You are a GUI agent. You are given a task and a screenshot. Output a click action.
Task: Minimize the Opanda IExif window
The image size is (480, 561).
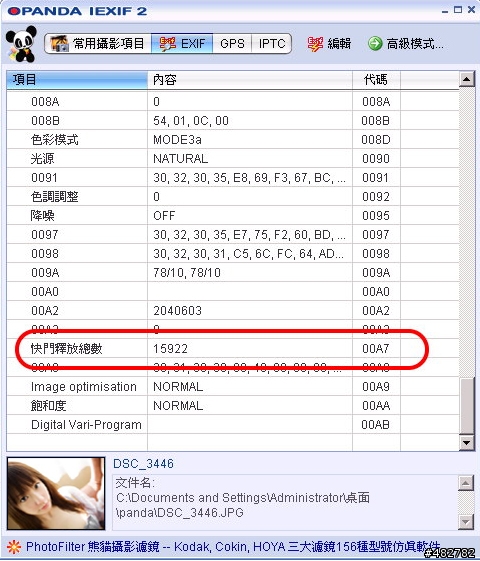pyautogui.click(x=445, y=11)
